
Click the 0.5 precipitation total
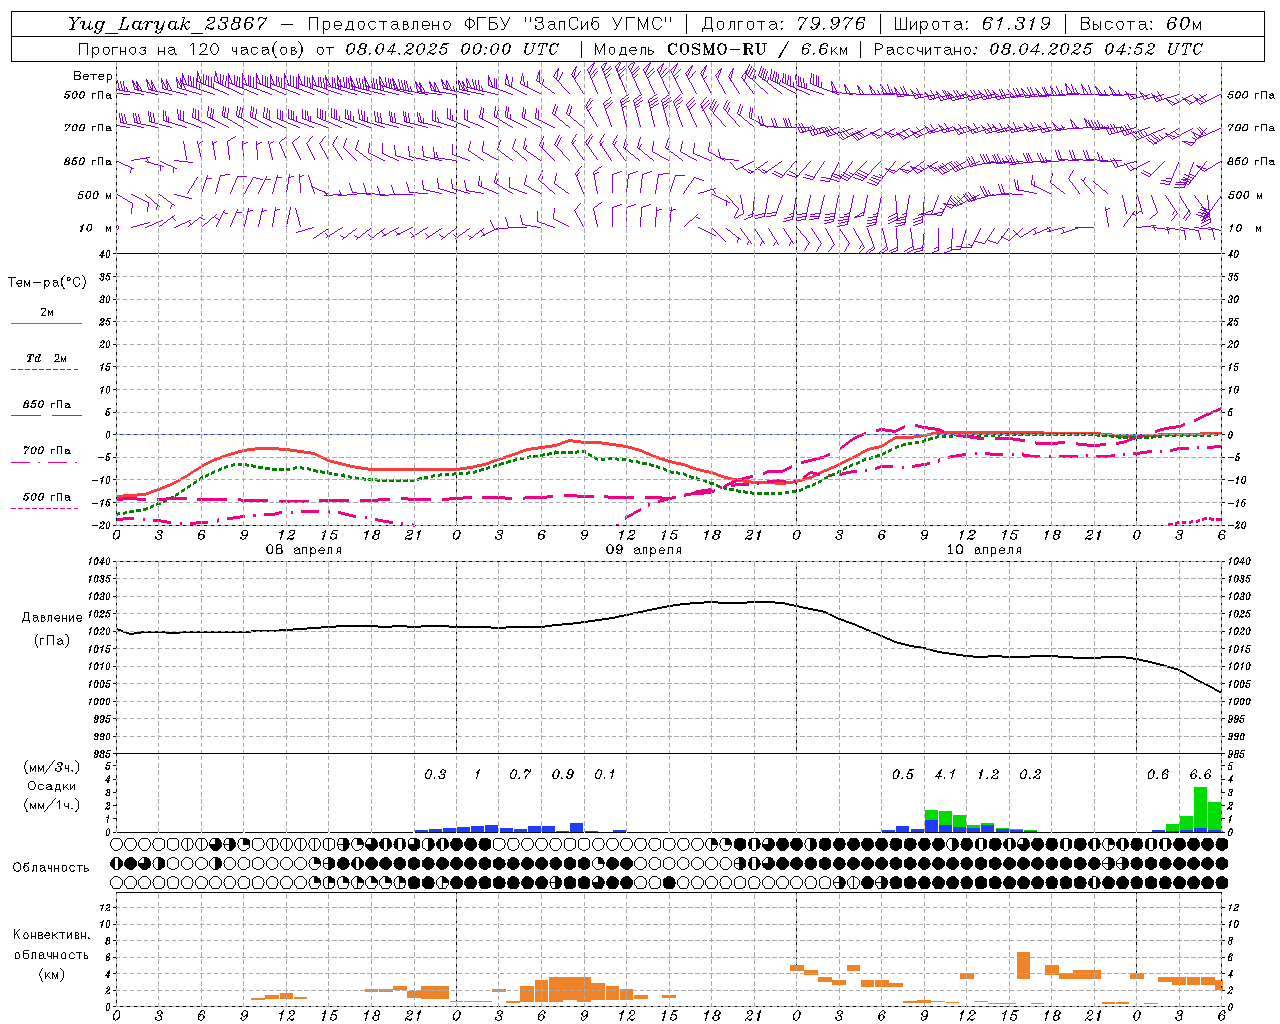[x=903, y=775]
